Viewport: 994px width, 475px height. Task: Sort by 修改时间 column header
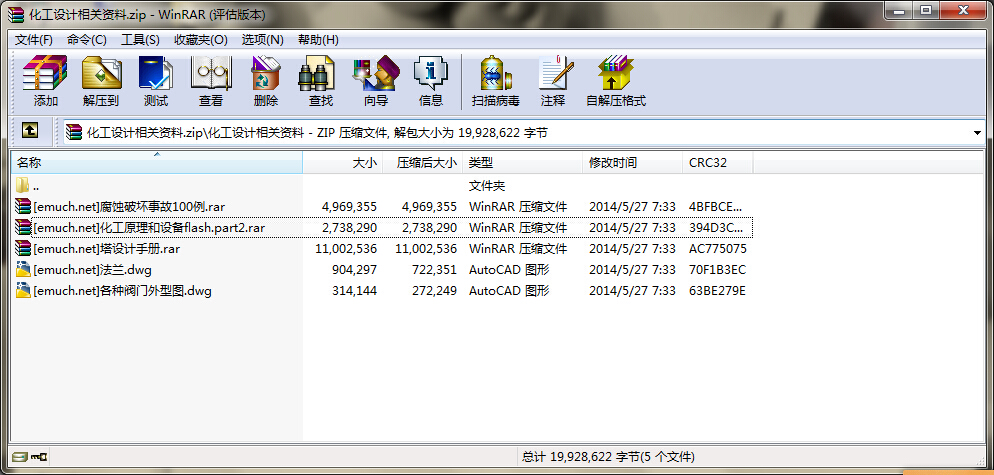(633, 163)
